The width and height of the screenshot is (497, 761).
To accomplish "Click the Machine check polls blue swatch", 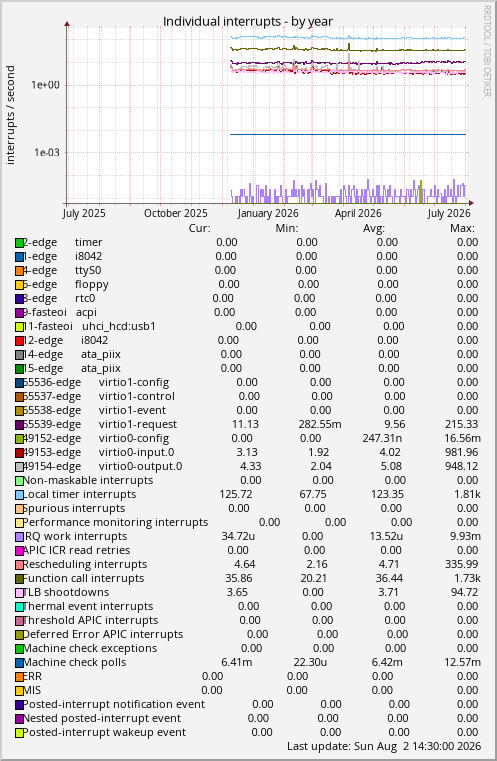I will pyautogui.click(x=19, y=663).
